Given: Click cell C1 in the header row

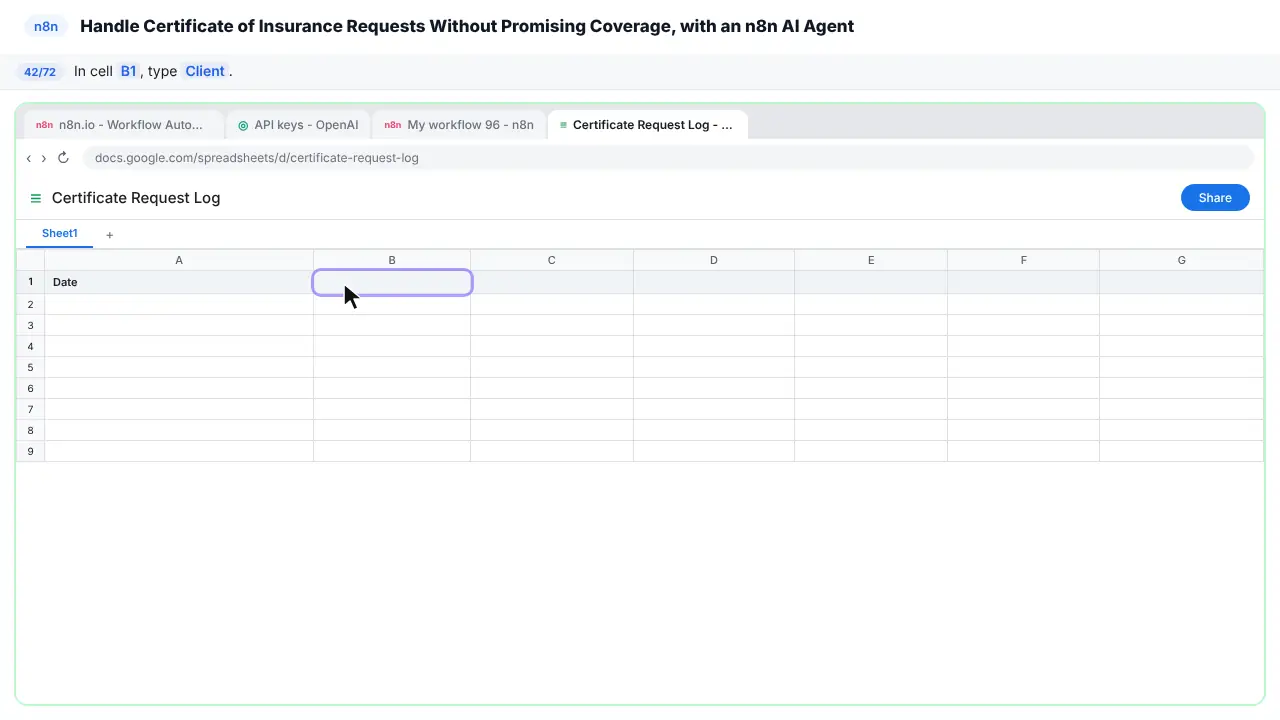Looking at the screenshot, I should pos(552,282).
